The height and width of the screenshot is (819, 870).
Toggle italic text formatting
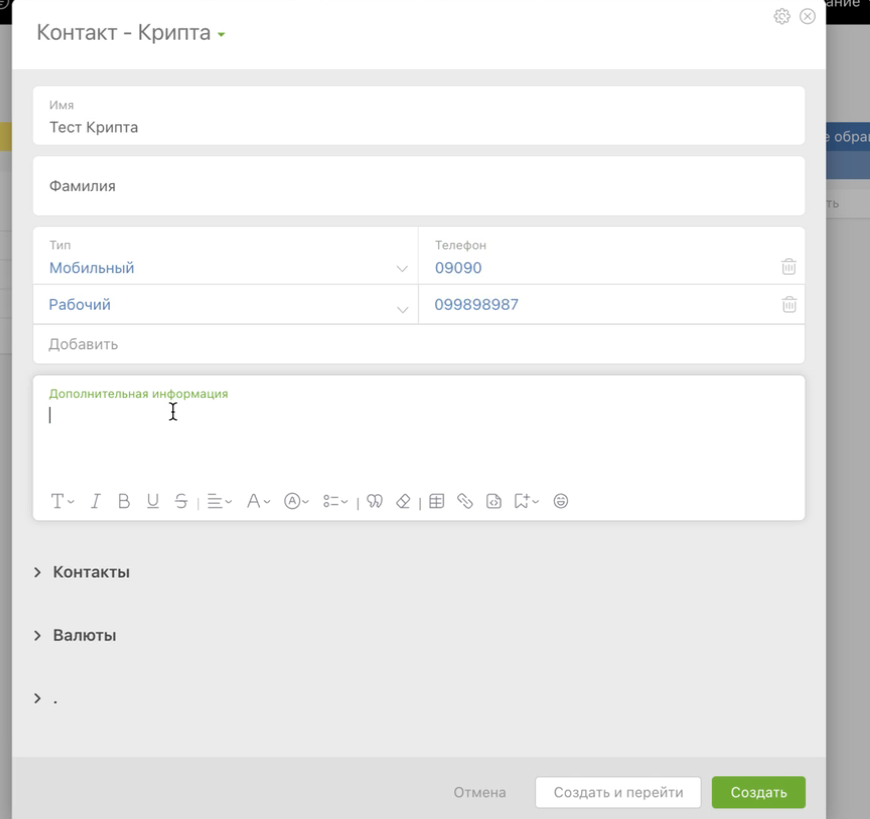pyautogui.click(x=95, y=502)
